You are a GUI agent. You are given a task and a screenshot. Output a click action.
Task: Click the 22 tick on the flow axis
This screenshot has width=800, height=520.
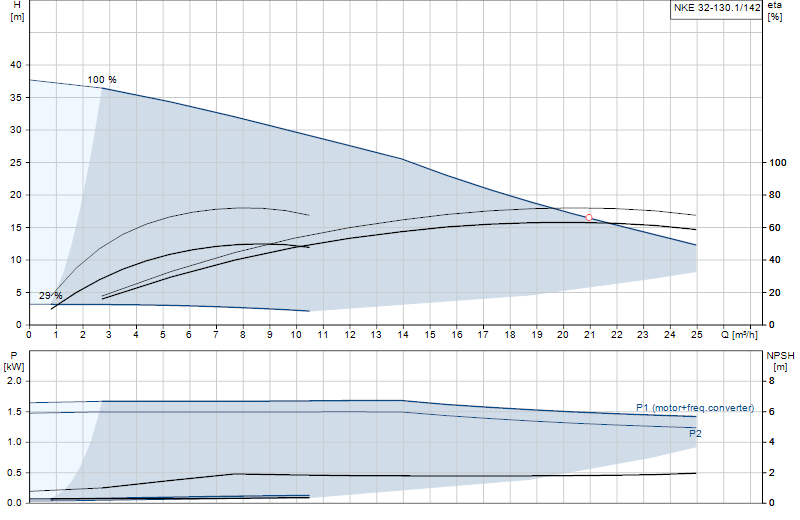click(x=616, y=335)
